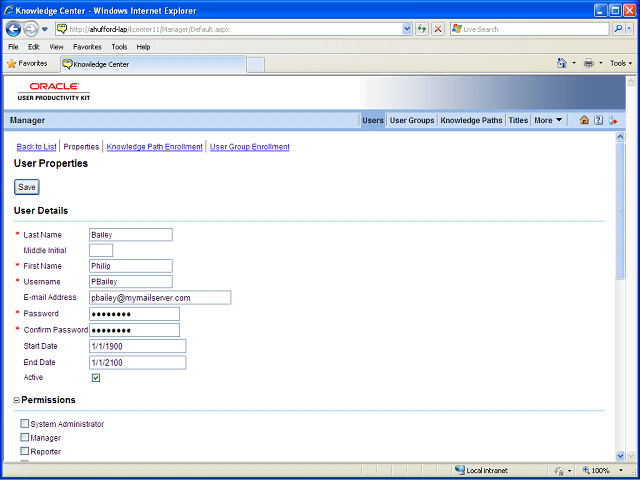The height and width of the screenshot is (480, 640).
Task: Click the log out icon
Action: [x=613, y=120]
